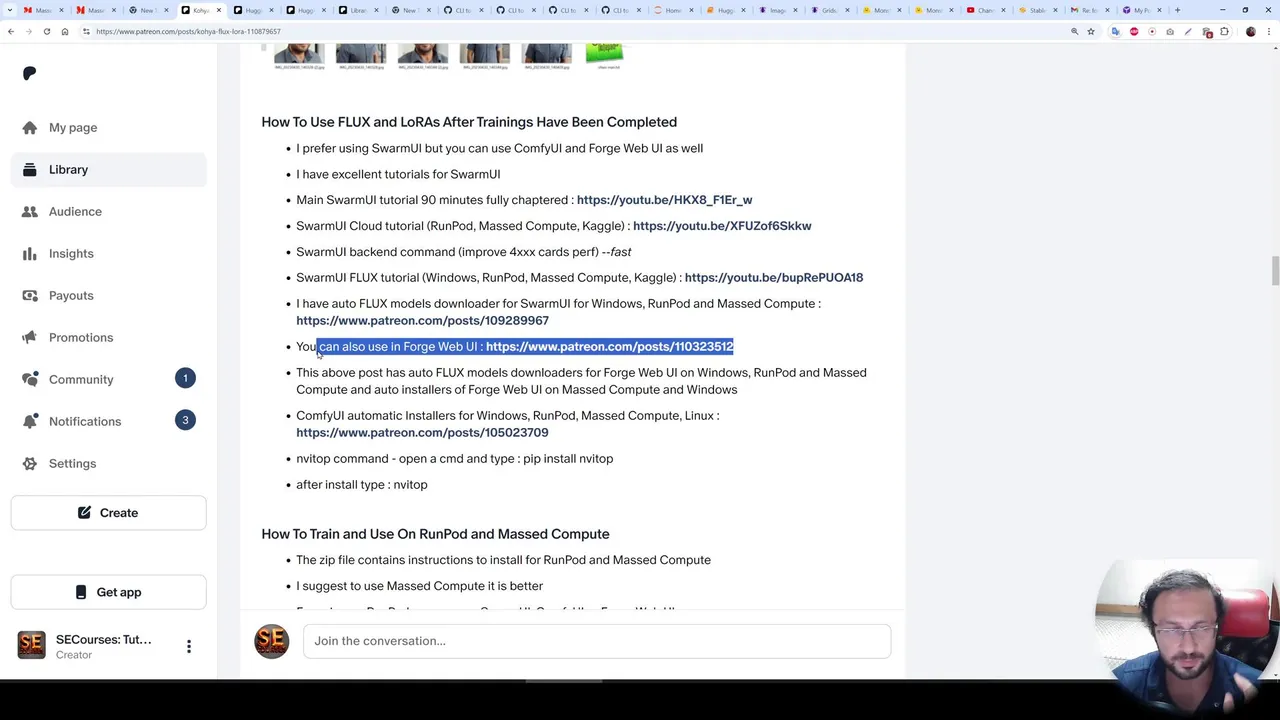This screenshot has height=720, width=1280.
Task: Click text 'I suggest to use Massed Compute it is better'
Action: pyautogui.click(x=419, y=586)
